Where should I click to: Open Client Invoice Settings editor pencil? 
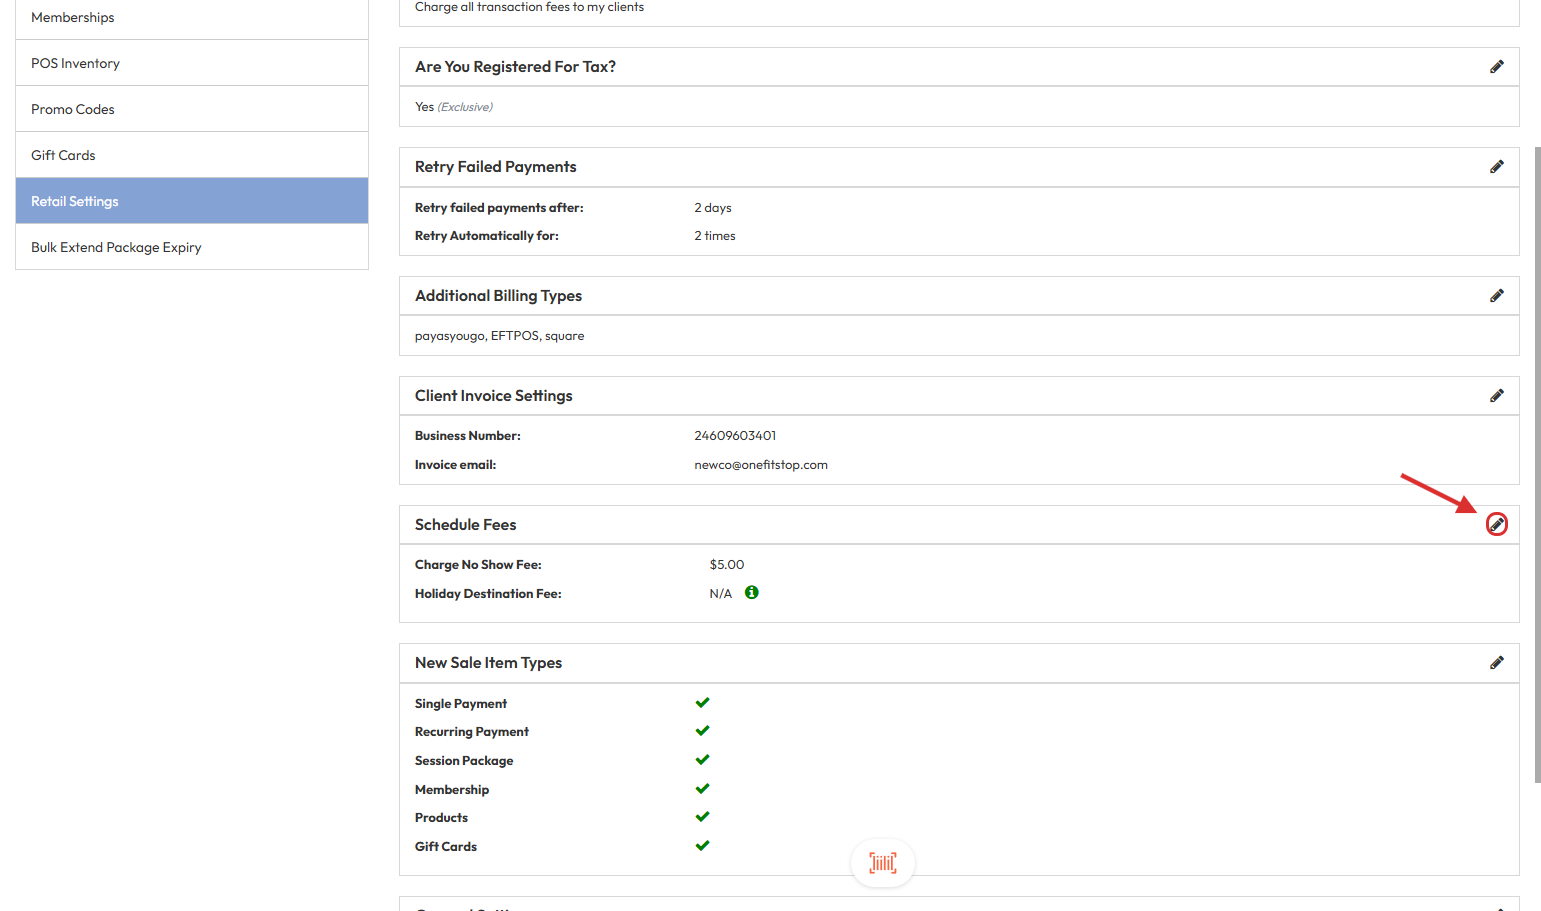pyautogui.click(x=1496, y=396)
